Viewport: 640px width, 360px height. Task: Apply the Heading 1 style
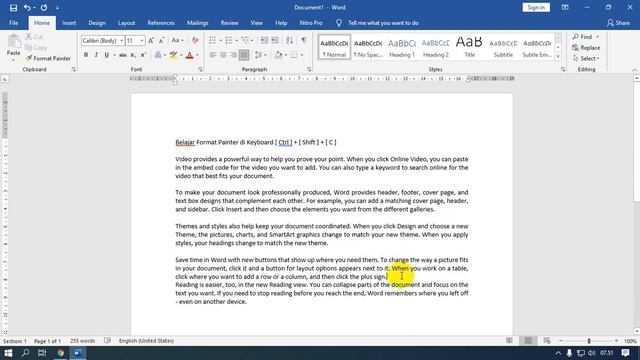click(x=402, y=47)
